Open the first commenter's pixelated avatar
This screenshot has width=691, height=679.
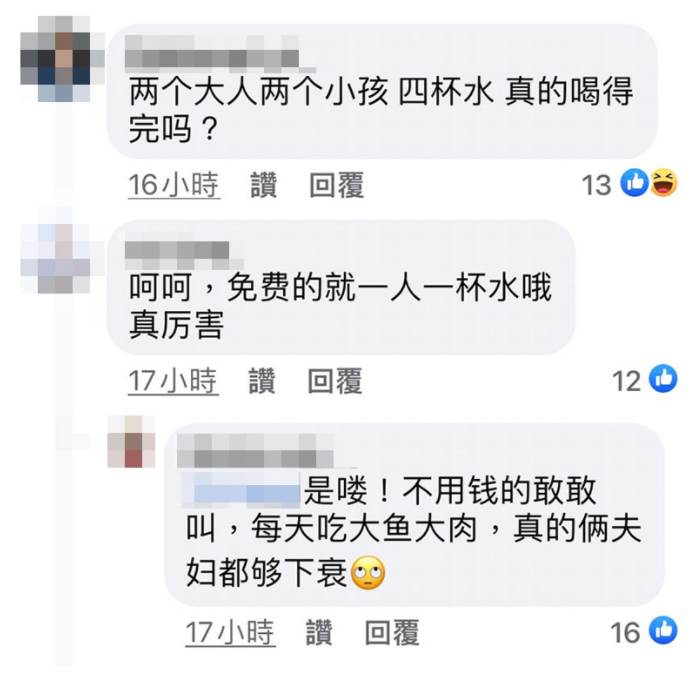click(x=61, y=59)
